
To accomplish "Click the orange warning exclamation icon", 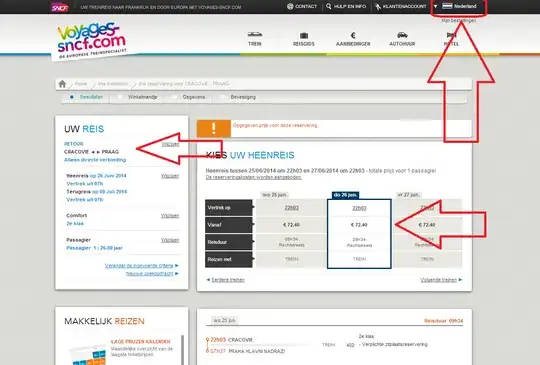I will pyautogui.click(x=214, y=128).
